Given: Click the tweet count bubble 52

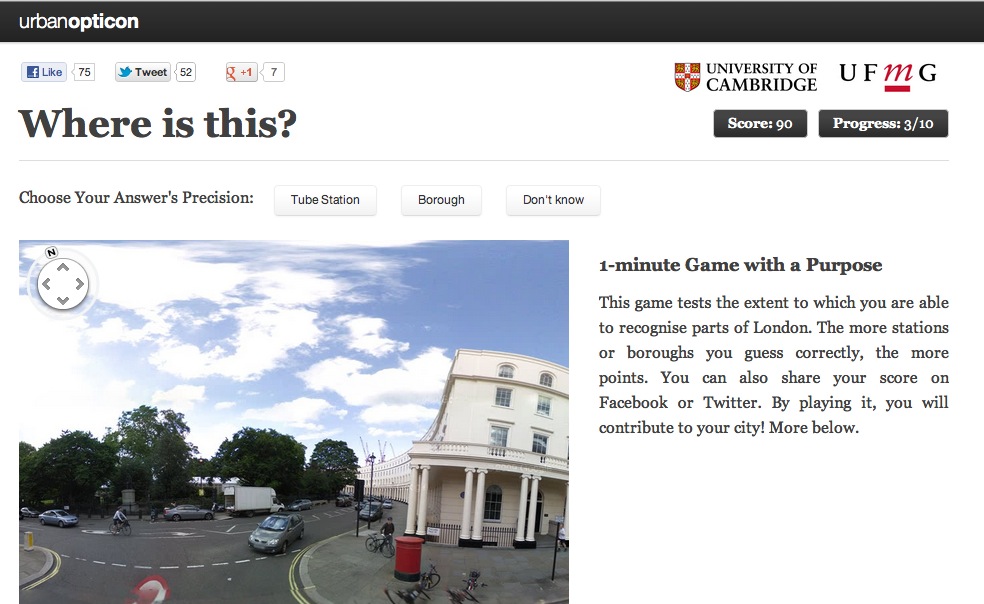Looking at the screenshot, I should click(186, 72).
